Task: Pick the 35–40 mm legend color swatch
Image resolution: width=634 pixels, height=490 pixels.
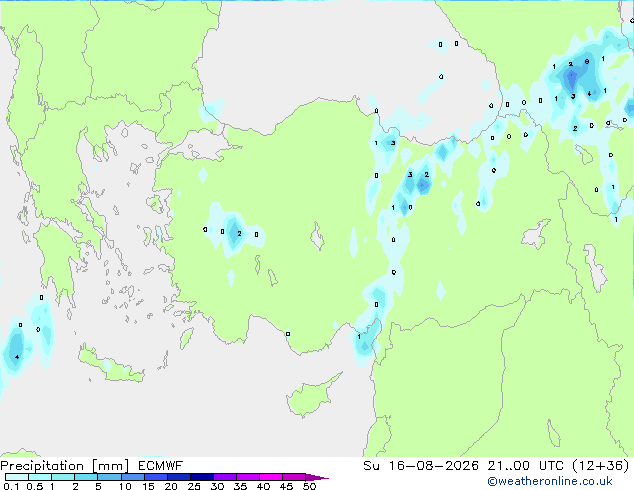Action: 248,477
